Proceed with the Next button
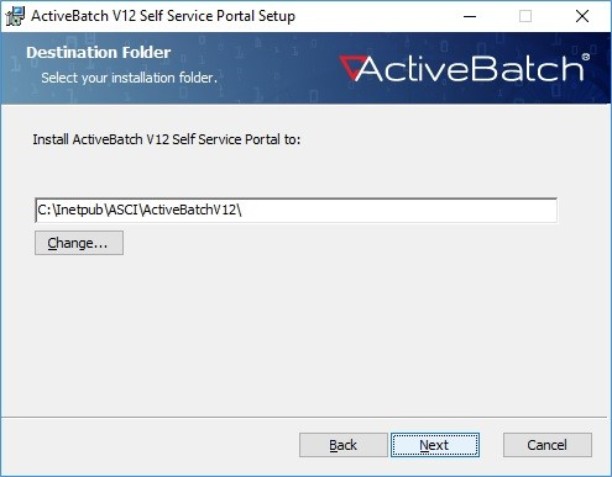 (x=435, y=445)
